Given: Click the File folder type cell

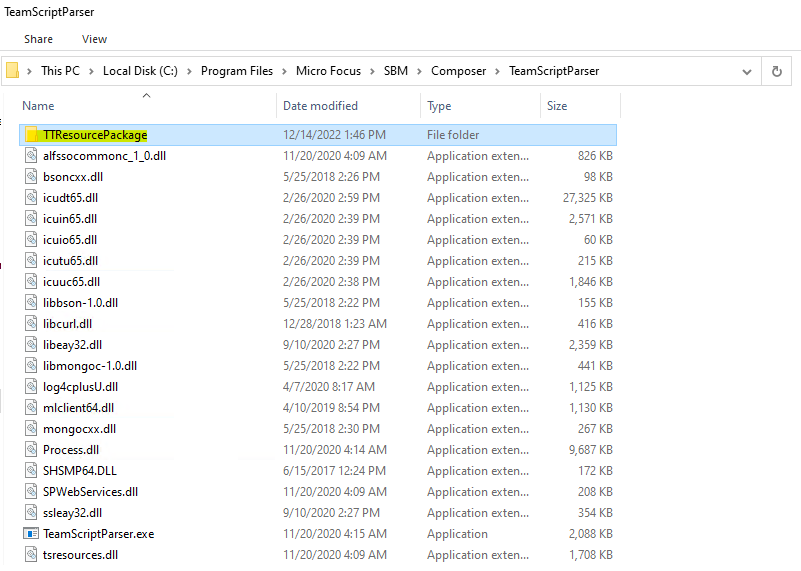Looking at the screenshot, I should click(x=453, y=135).
